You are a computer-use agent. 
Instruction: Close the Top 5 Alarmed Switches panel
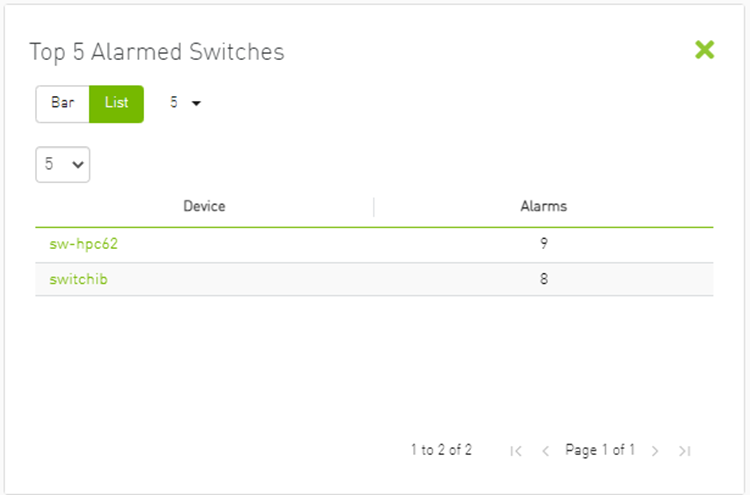point(704,50)
